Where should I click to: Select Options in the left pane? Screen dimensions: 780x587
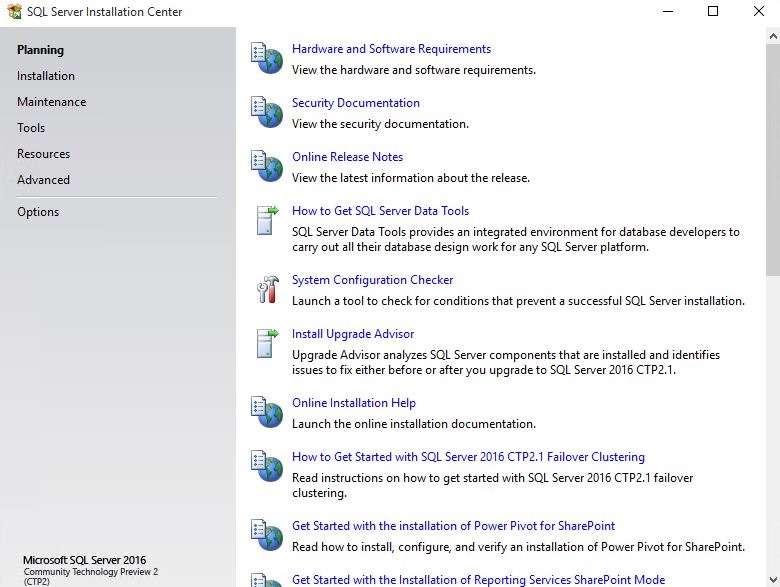click(38, 212)
